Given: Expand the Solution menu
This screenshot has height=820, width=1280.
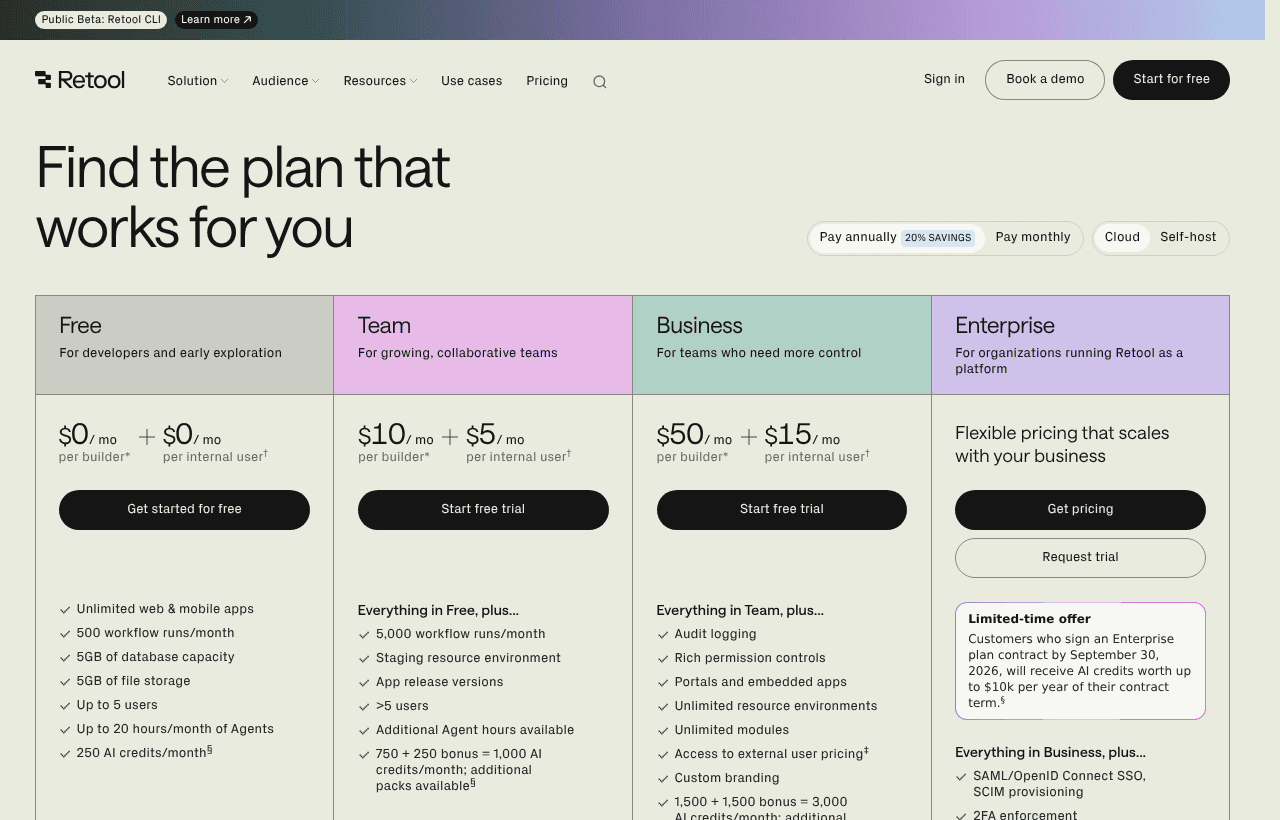Looking at the screenshot, I should point(197,81).
